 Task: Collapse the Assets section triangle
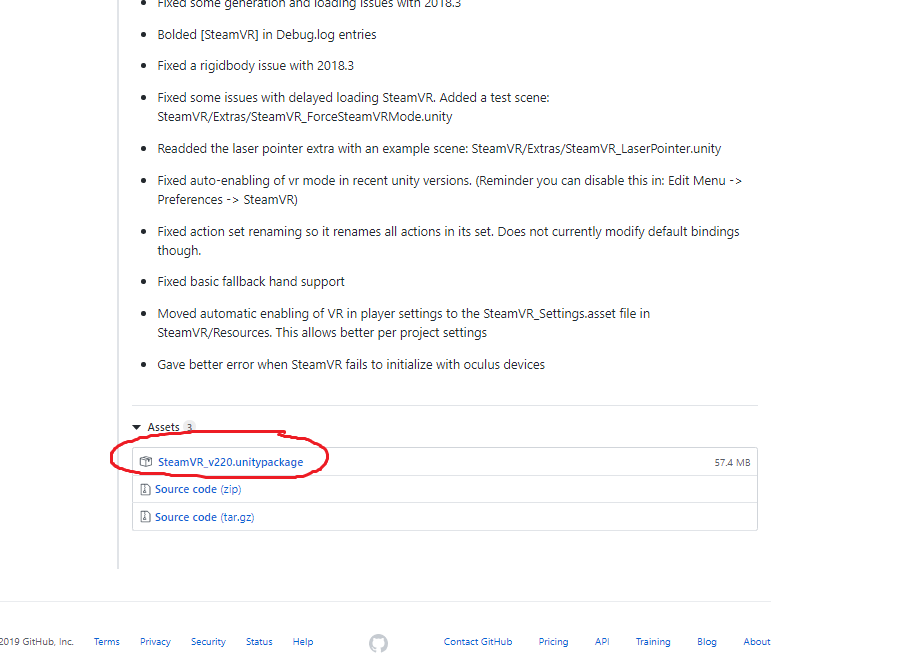coord(136,427)
